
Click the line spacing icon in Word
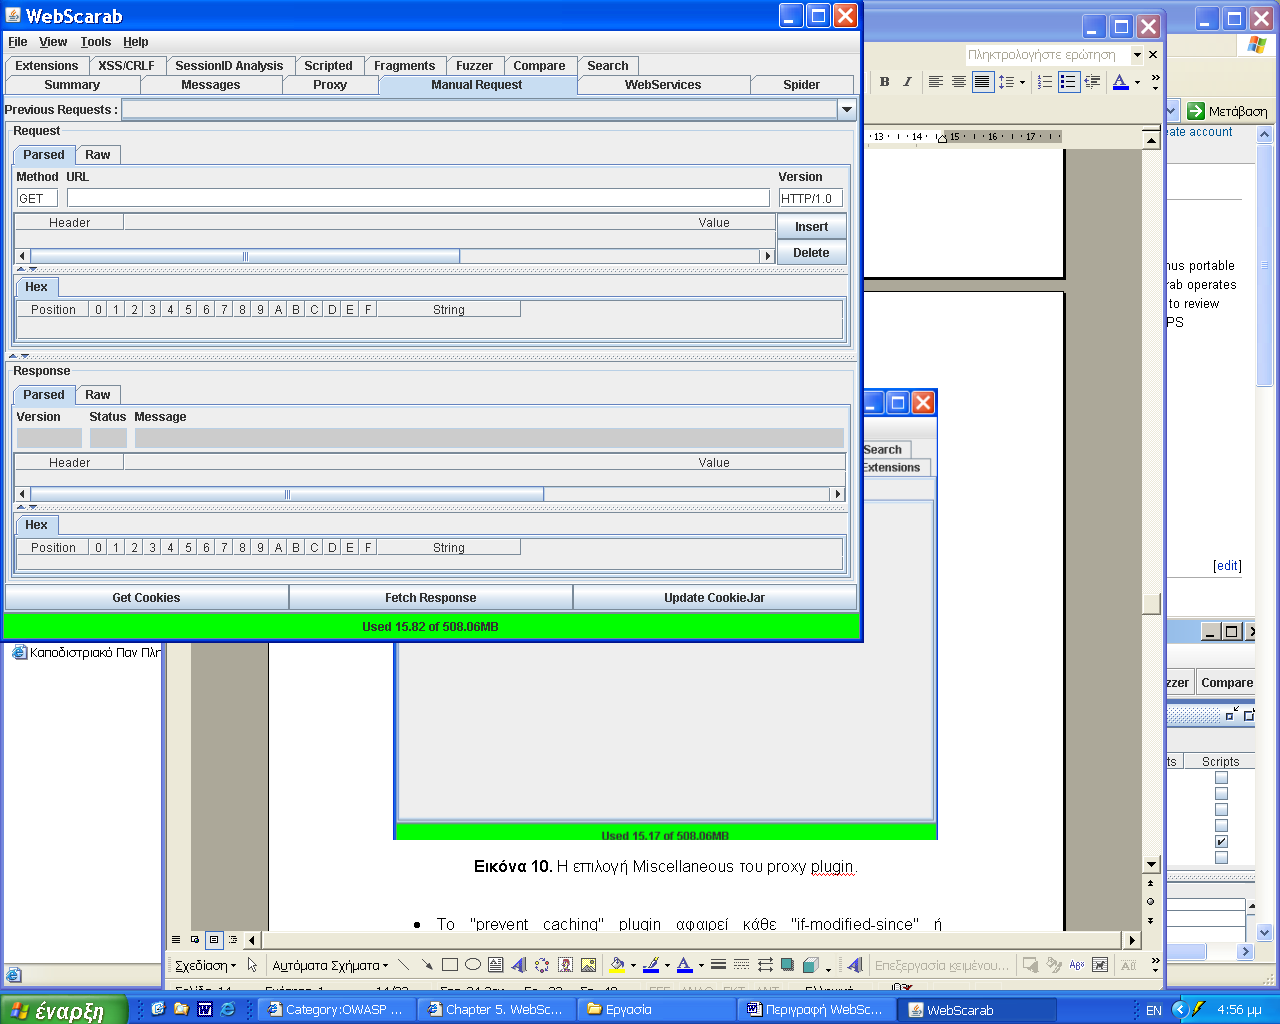point(1006,82)
